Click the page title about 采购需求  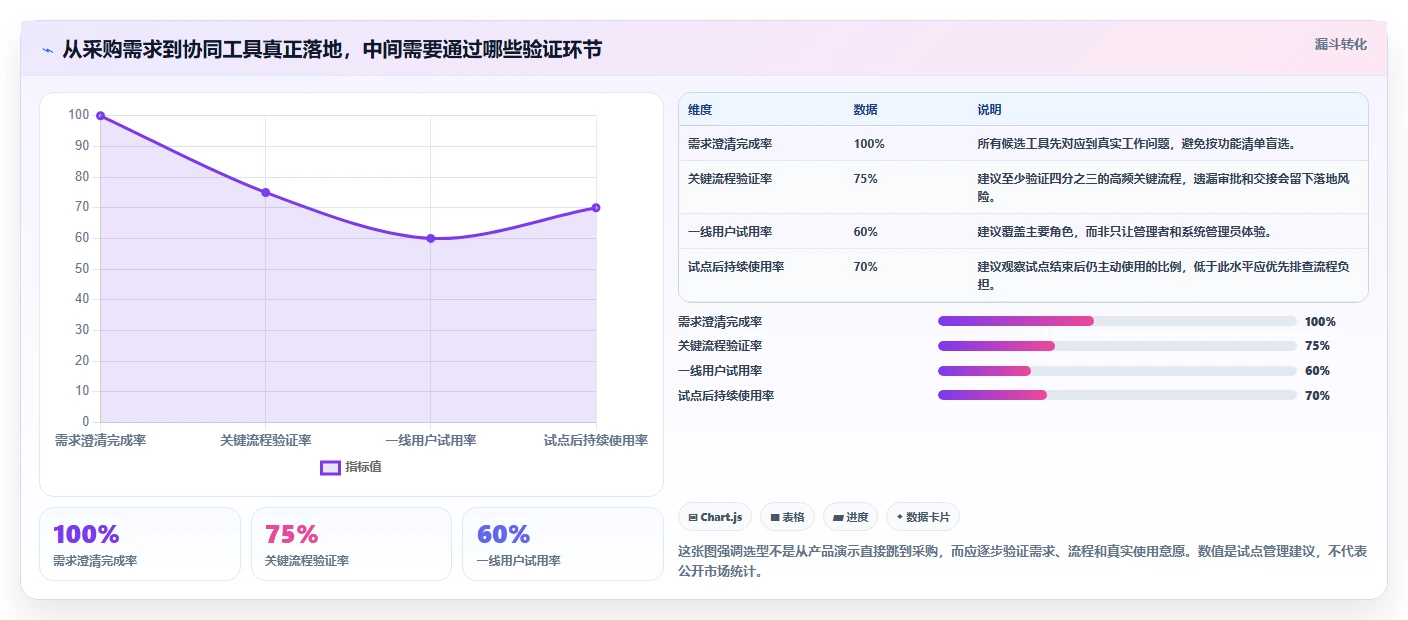[332, 50]
